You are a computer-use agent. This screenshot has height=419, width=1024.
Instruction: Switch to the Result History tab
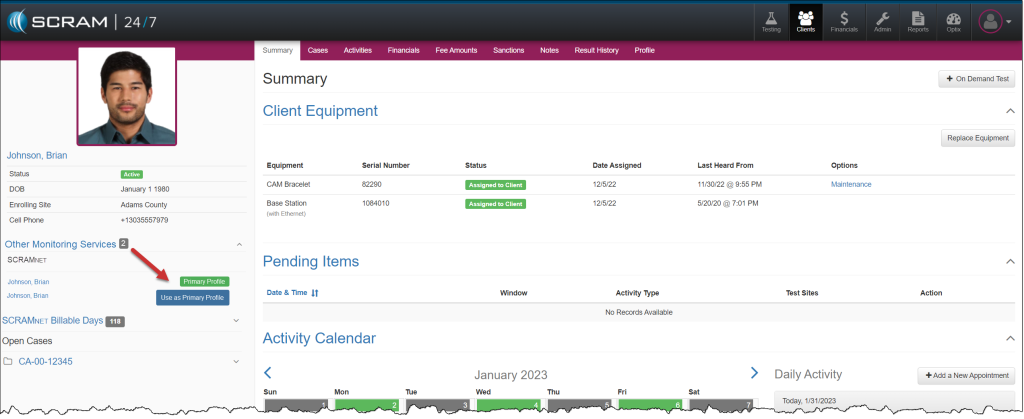[596, 49]
